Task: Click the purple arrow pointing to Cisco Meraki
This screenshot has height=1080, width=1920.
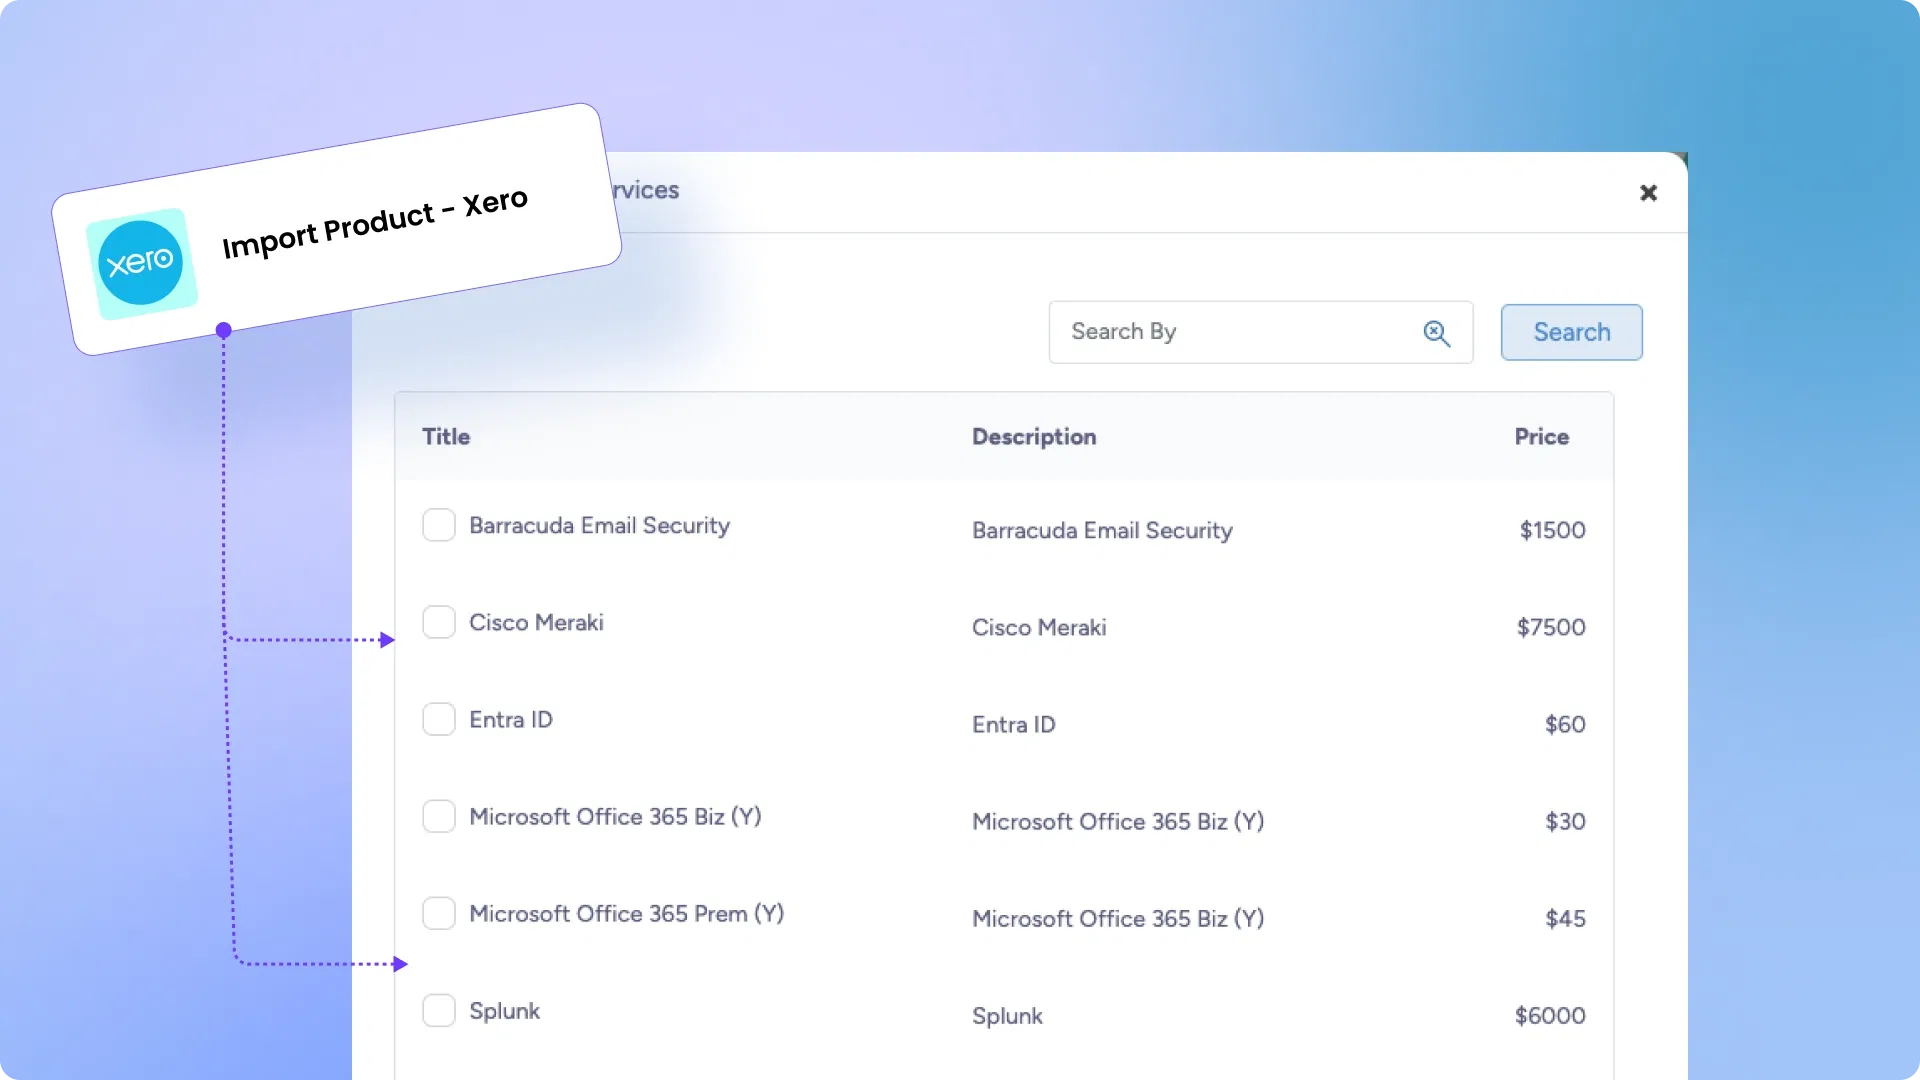Action: pos(387,640)
